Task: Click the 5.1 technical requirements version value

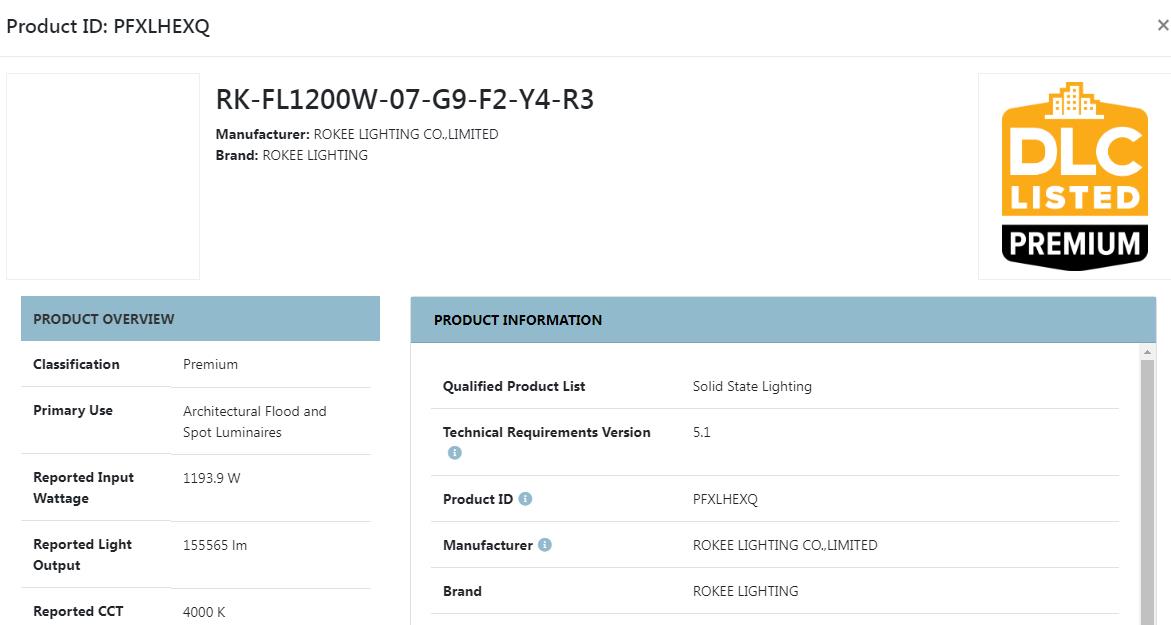Action: pyautogui.click(x=701, y=432)
